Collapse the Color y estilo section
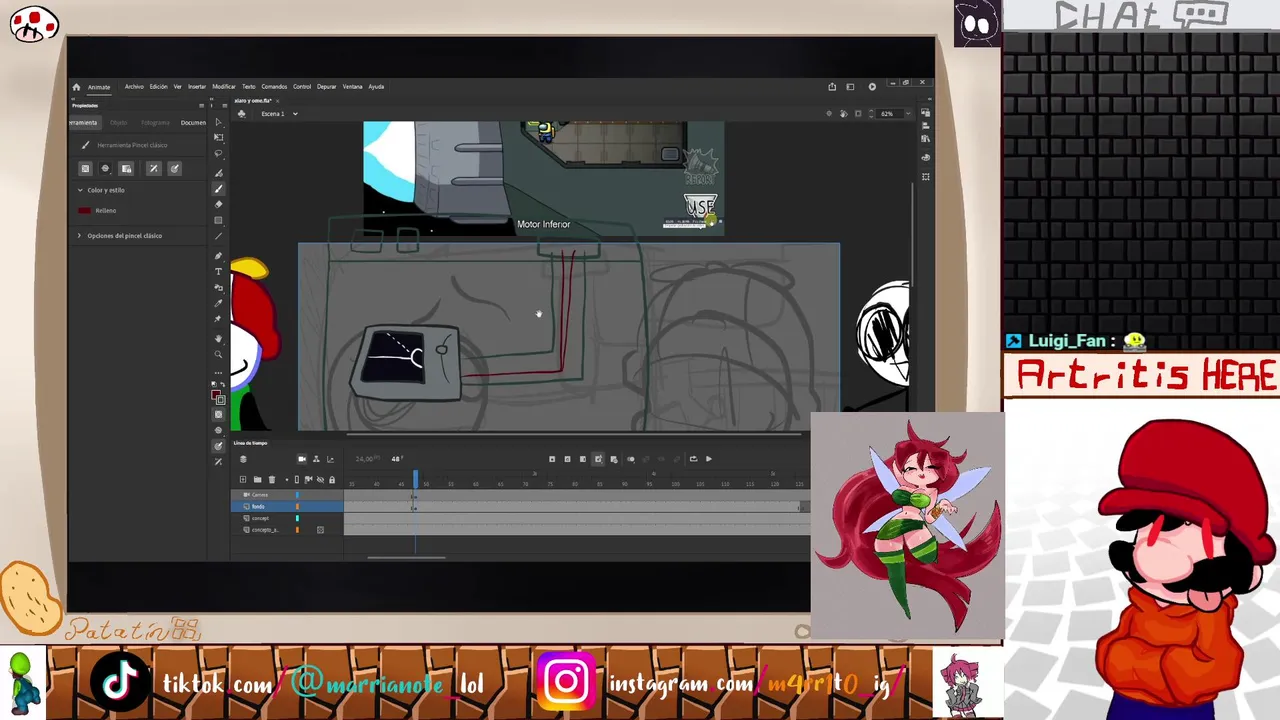Viewport: 1280px width, 720px height. tap(80, 190)
